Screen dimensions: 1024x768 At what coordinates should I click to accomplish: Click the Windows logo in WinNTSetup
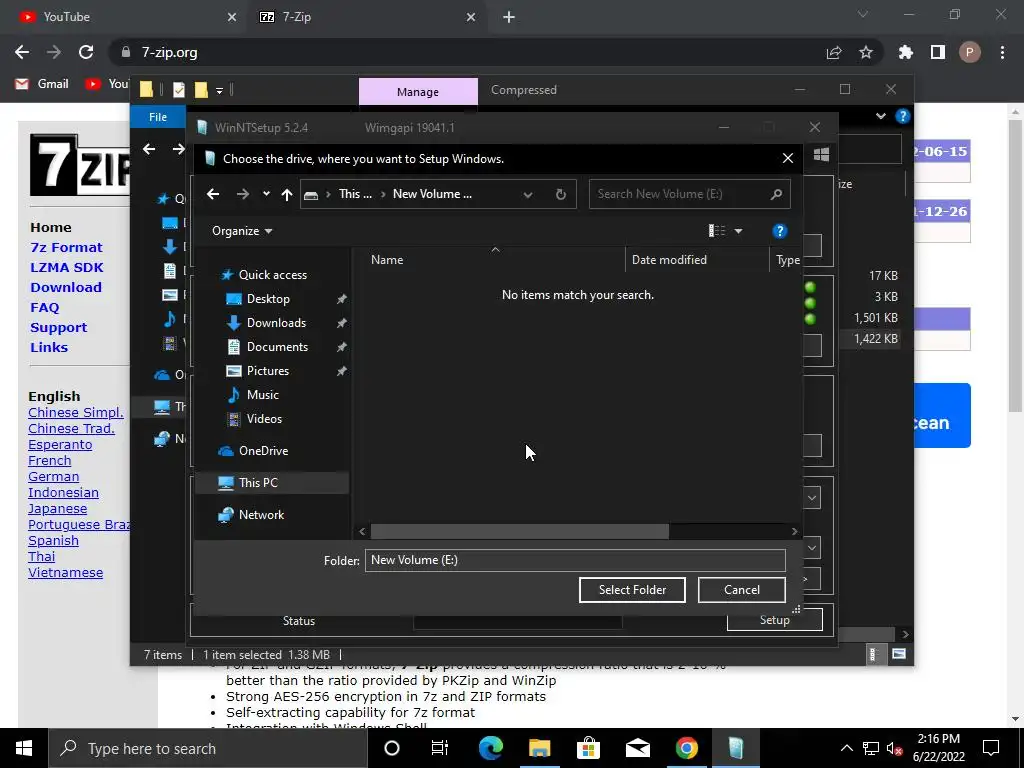[x=822, y=155]
